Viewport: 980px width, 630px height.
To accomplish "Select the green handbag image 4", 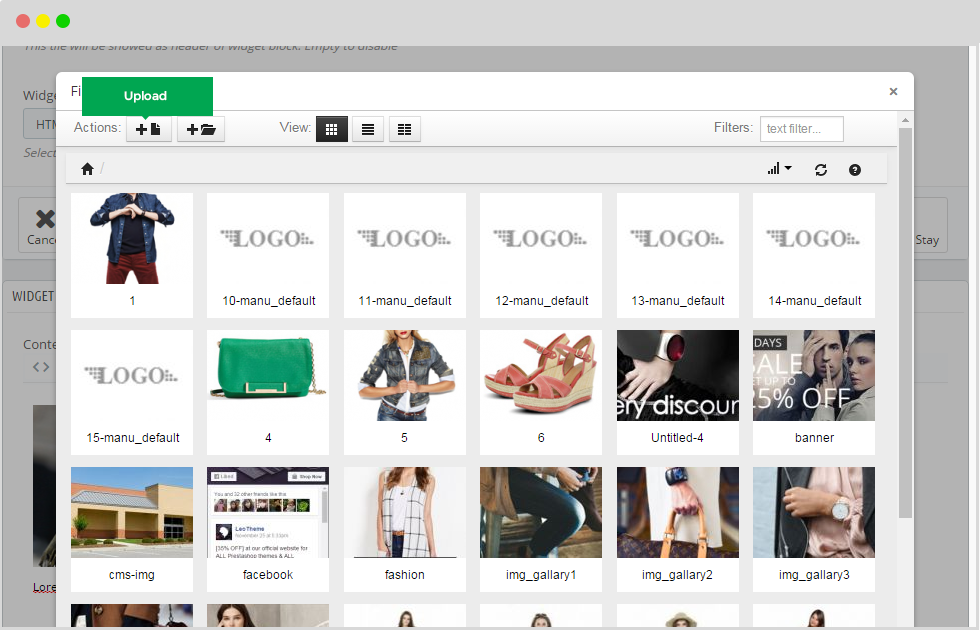I will tap(268, 375).
